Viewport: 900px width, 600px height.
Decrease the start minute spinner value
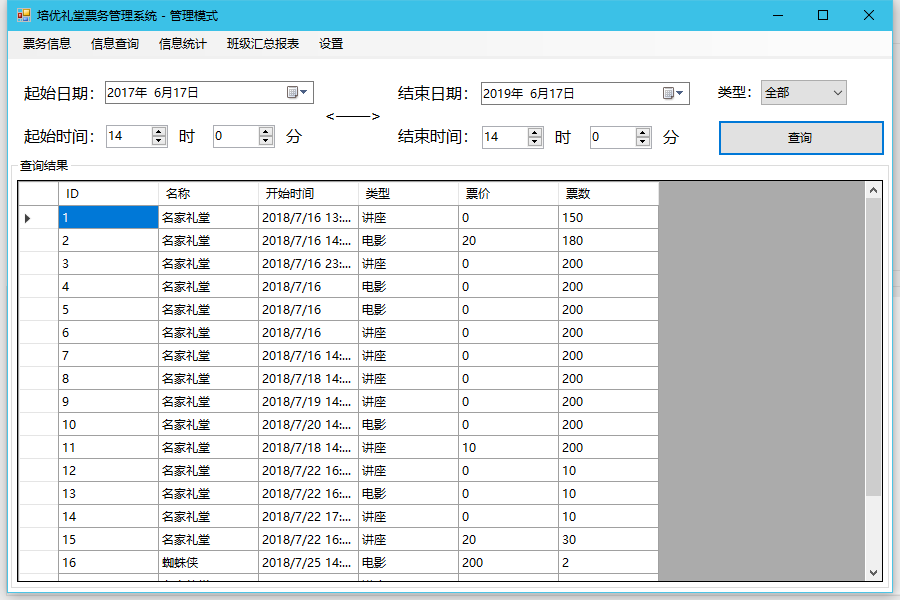click(x=266, y=142)
